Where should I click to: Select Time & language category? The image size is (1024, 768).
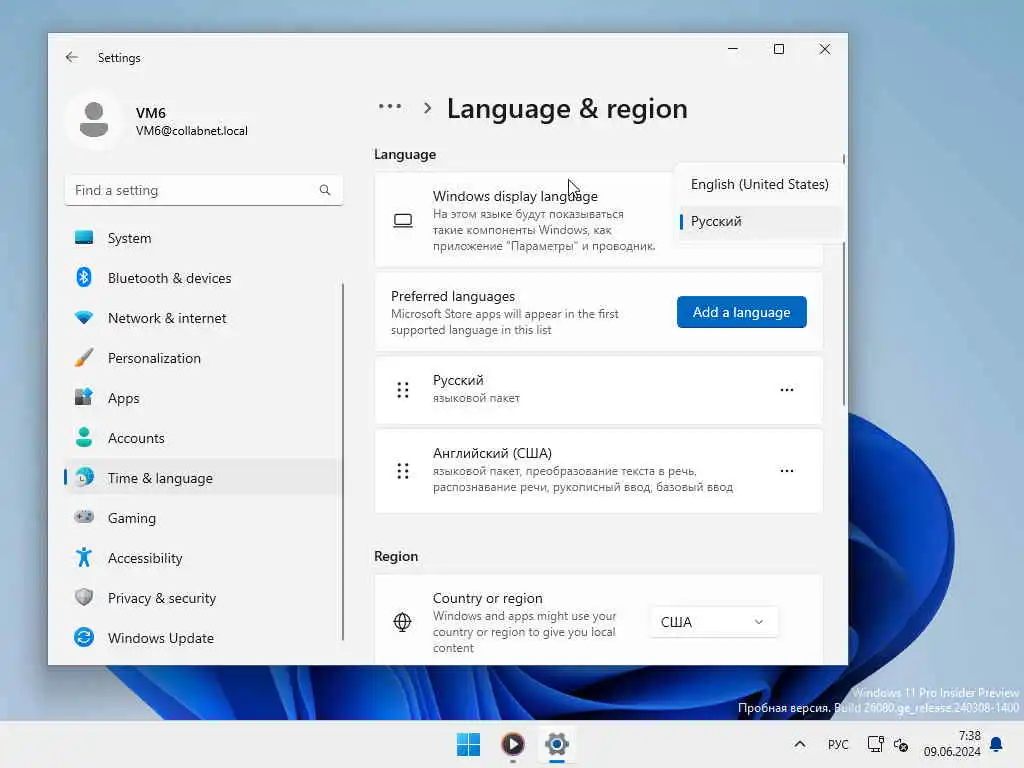click(204, 477)
